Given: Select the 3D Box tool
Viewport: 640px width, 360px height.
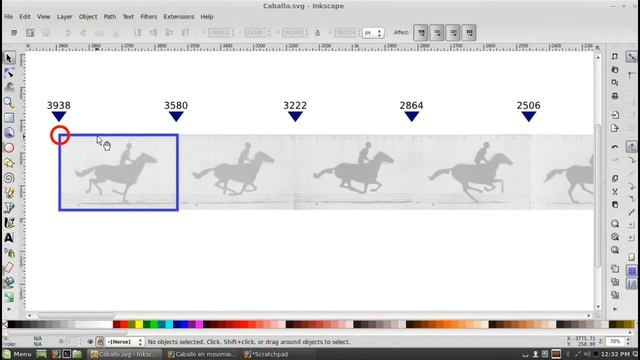Looking at the screenshot, I should tap(9, 133).
